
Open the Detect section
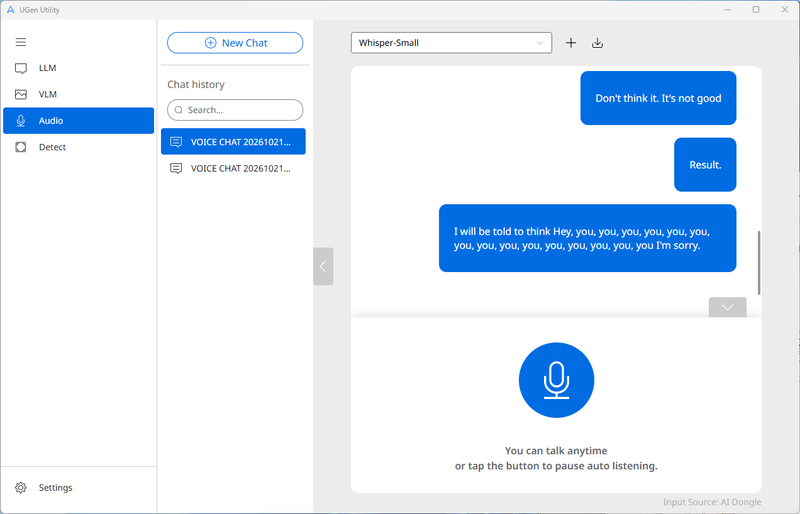tap(79, 147)
